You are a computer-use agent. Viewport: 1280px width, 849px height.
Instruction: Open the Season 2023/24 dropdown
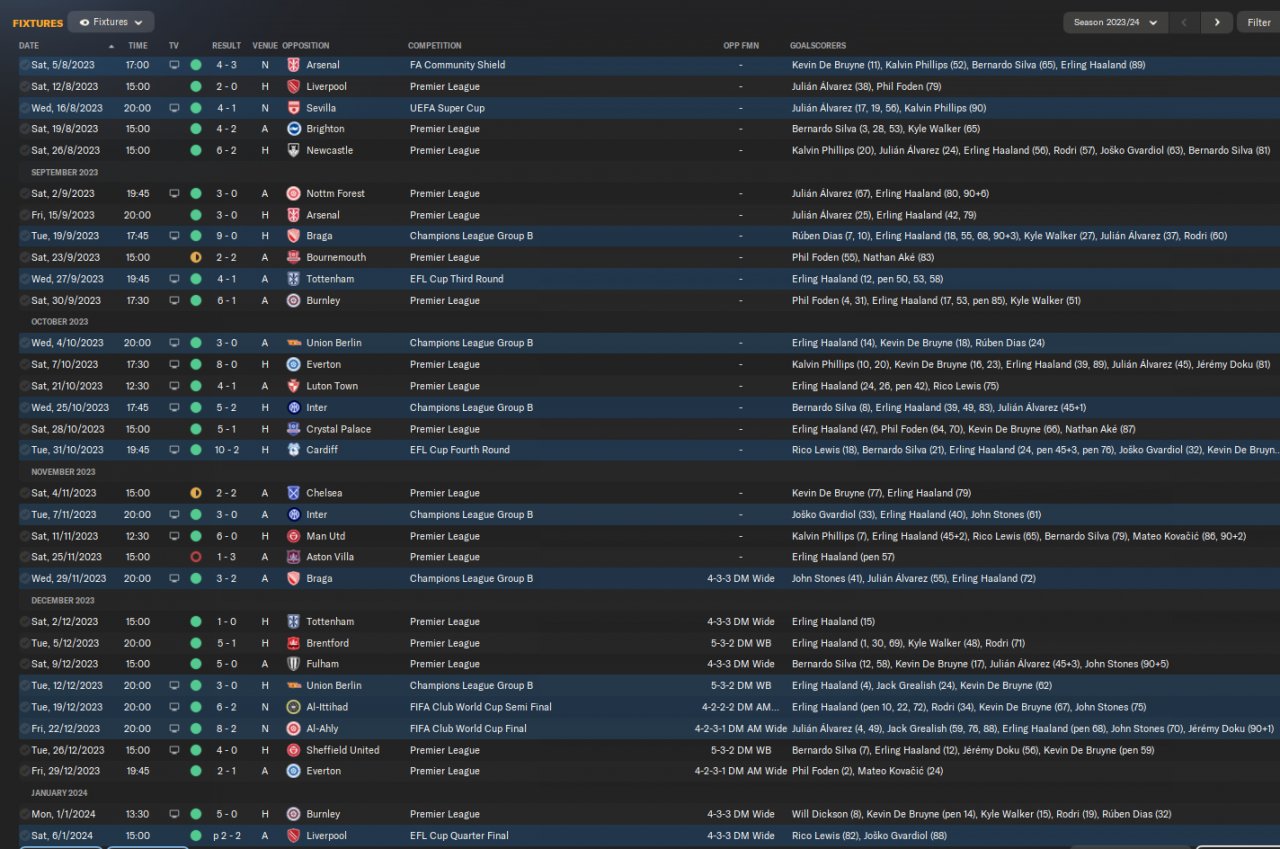1115,22
